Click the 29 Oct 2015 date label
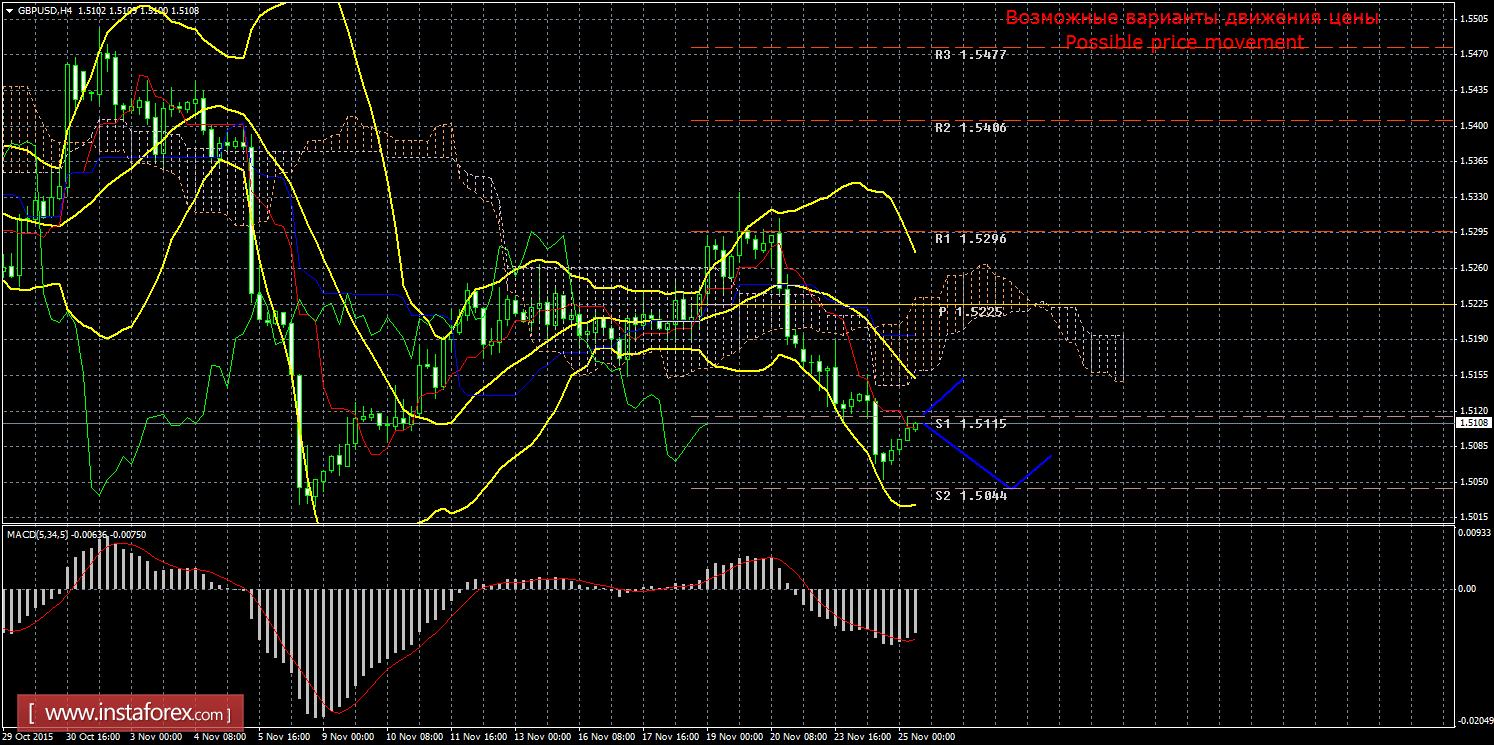This screenshot has width=1494, height=745. (30, 737)
